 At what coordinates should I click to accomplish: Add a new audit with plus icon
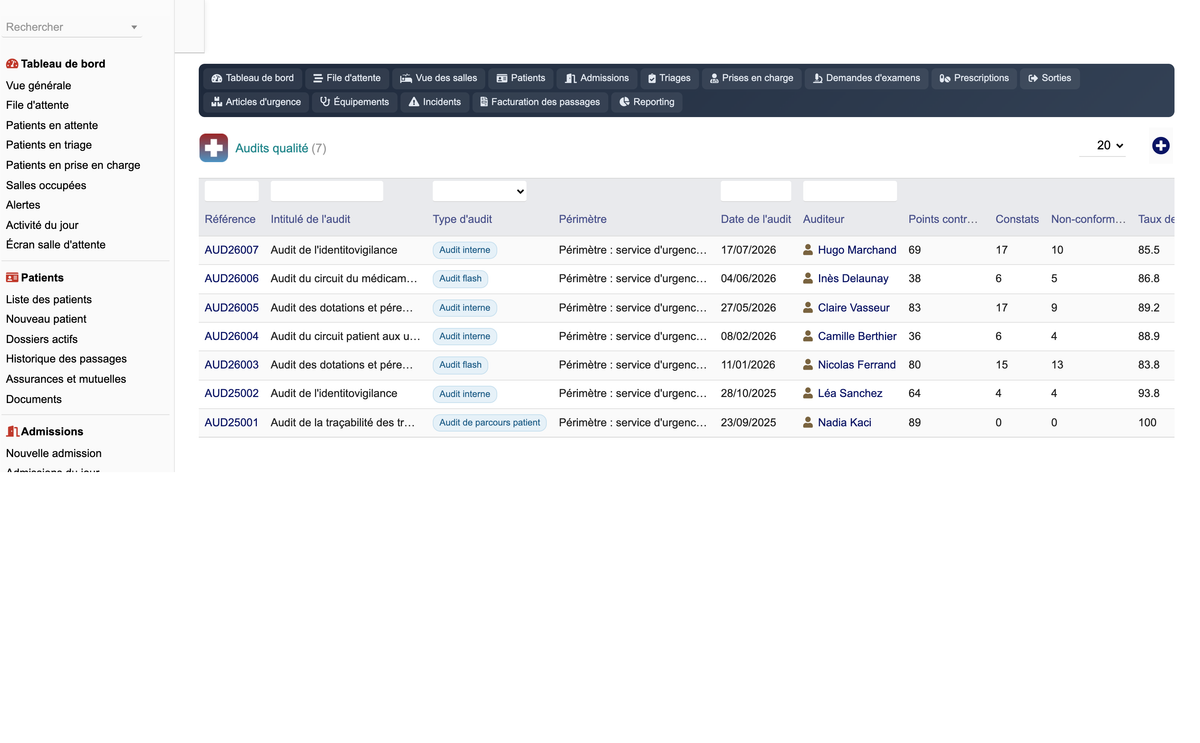click(x=1161, y=146)
